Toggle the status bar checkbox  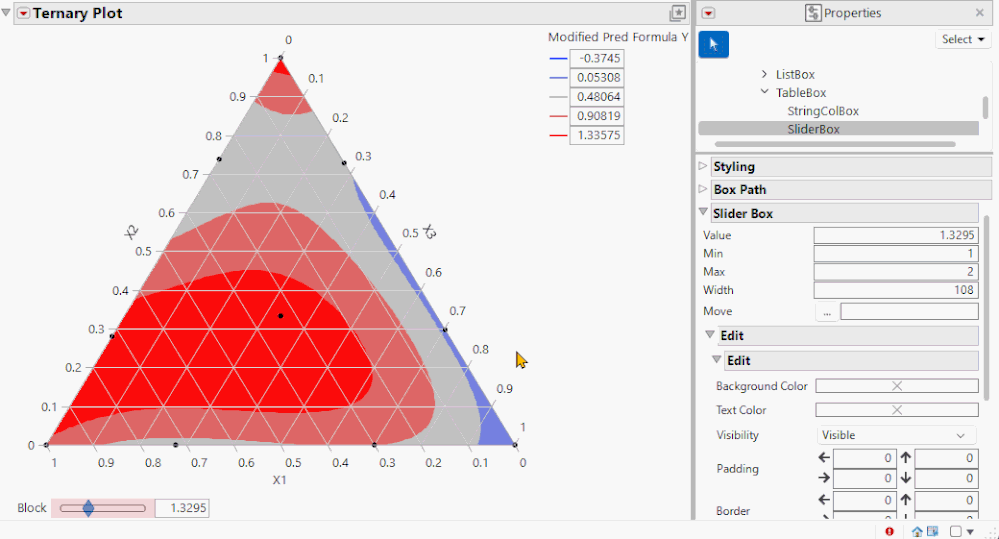click(x=956, y=531)
